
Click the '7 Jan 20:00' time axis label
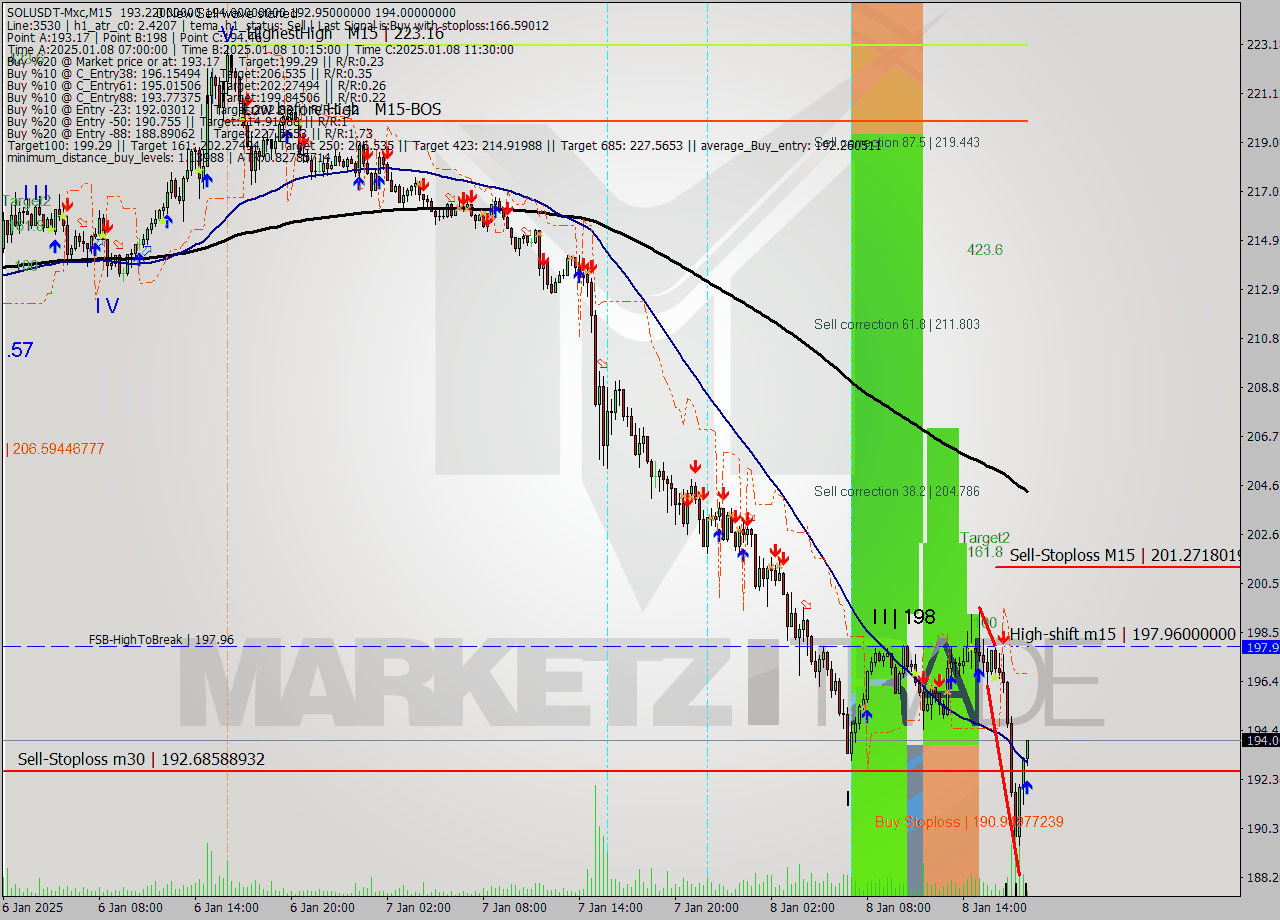[706, 908]
